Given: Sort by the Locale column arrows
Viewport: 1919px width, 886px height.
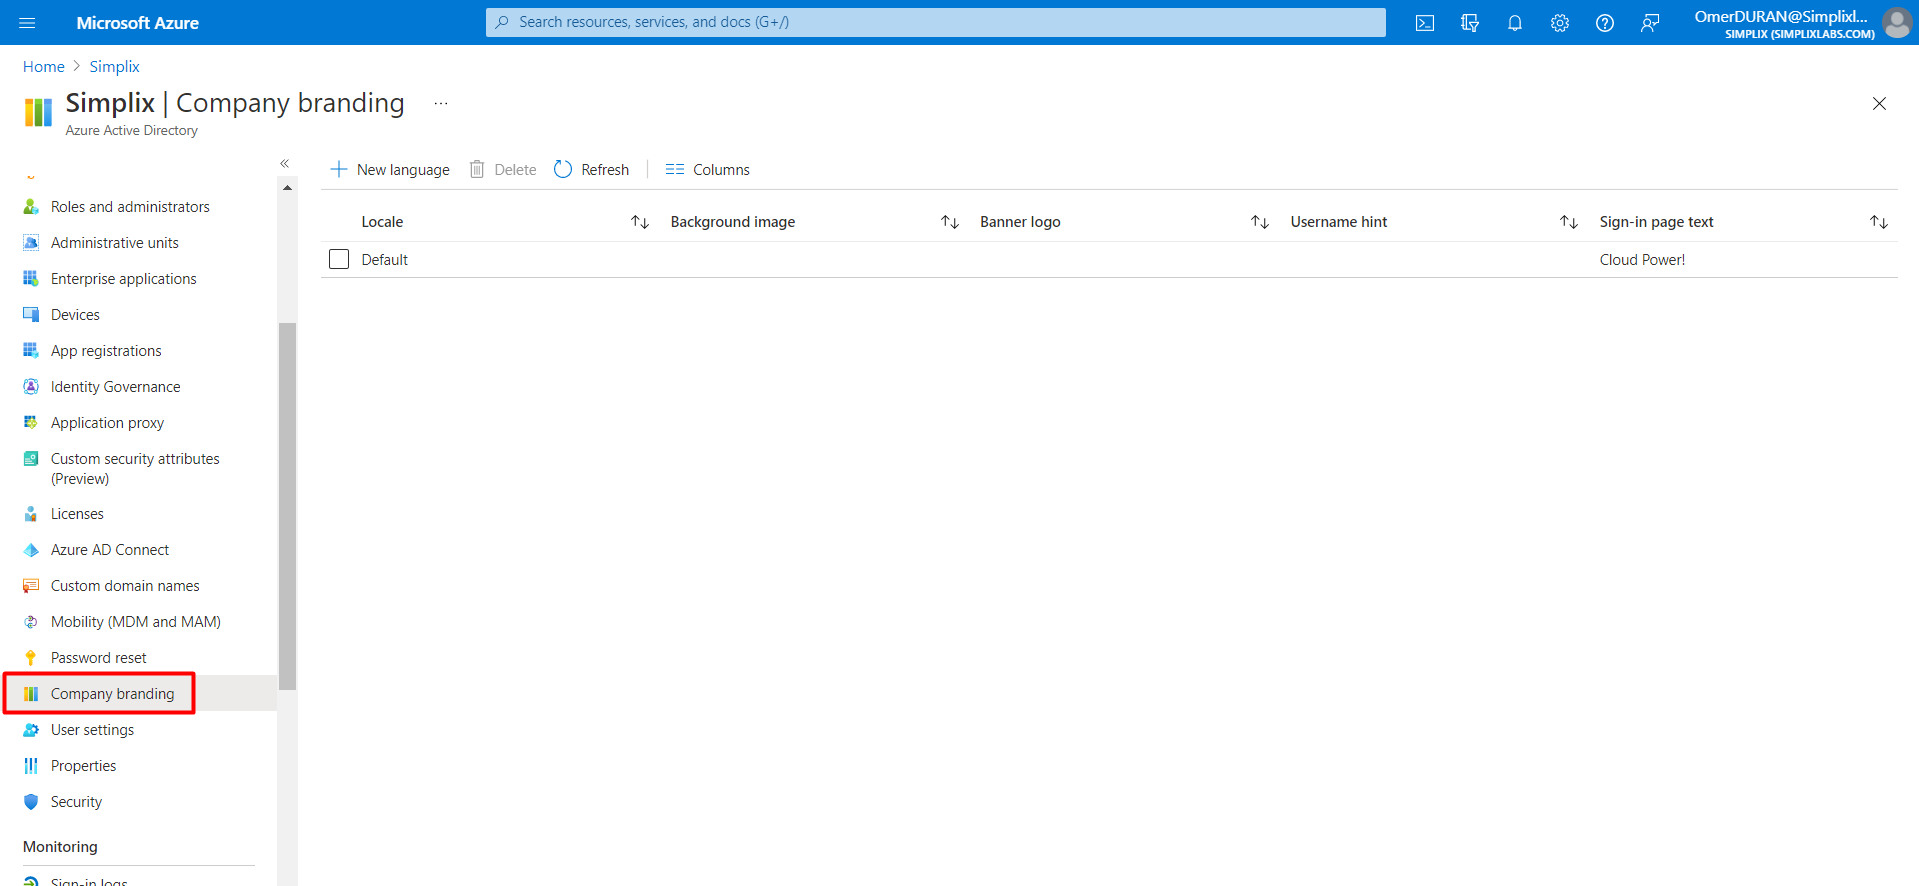Looking at the screenshot, I should pyautogui.click(x=640, y=222).
